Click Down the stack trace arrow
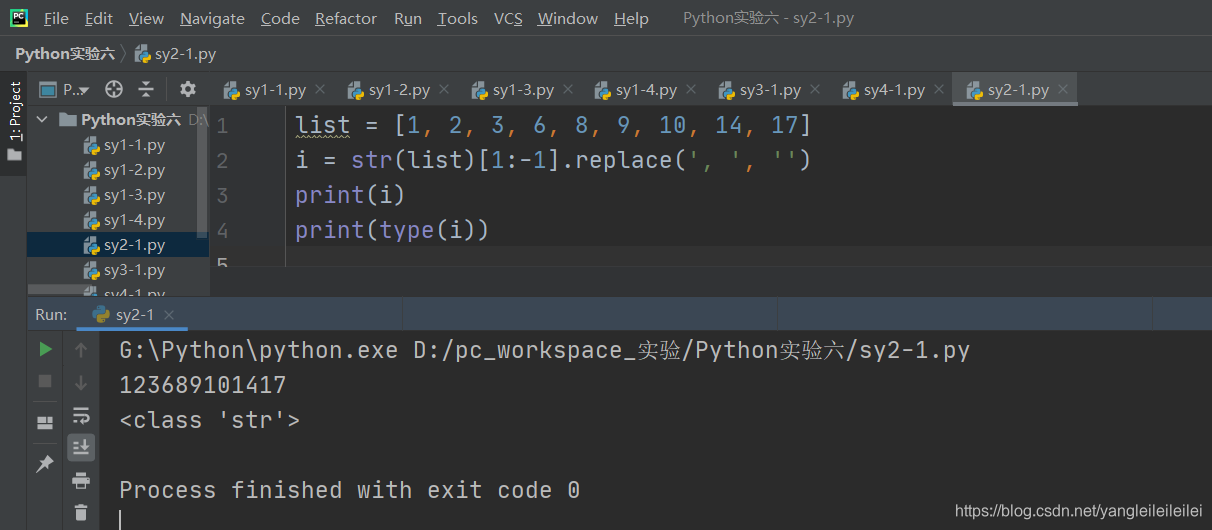Image resolution: width=1212 pixels, height=530 pixels. click(81, 381)
